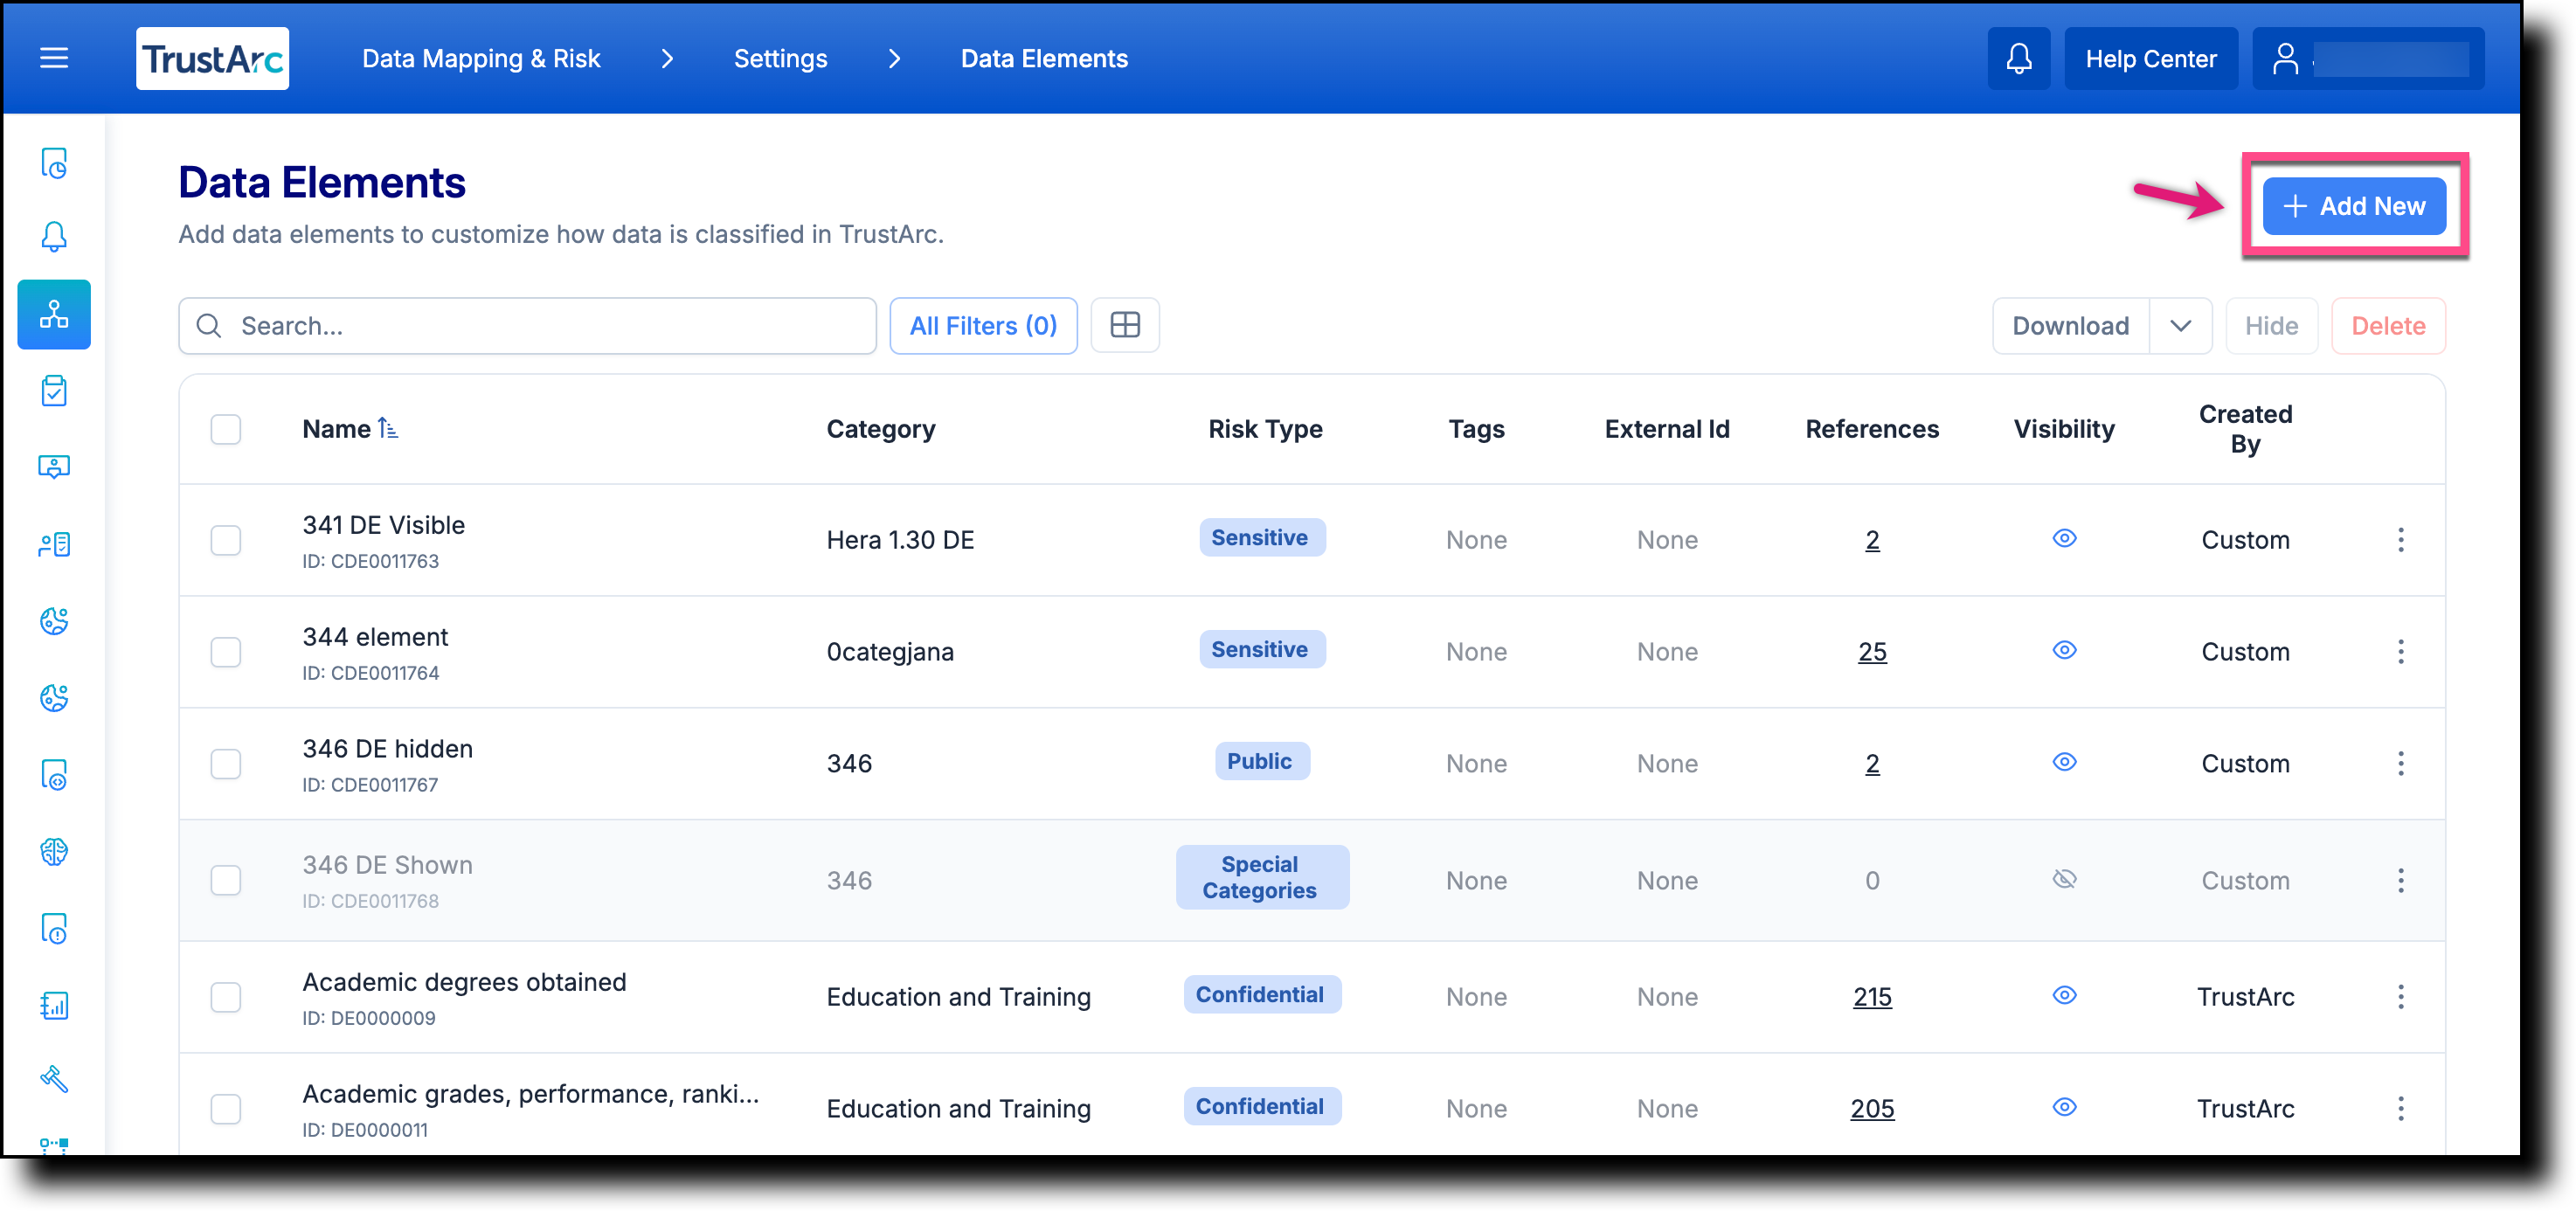Click the column layout grid icon beside All Filters

[x=1125, y=325]
